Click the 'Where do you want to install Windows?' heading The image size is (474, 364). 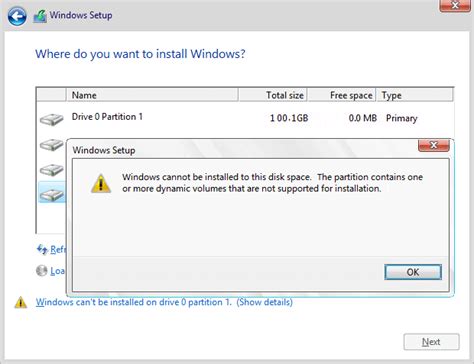click(x=140, y=54)
